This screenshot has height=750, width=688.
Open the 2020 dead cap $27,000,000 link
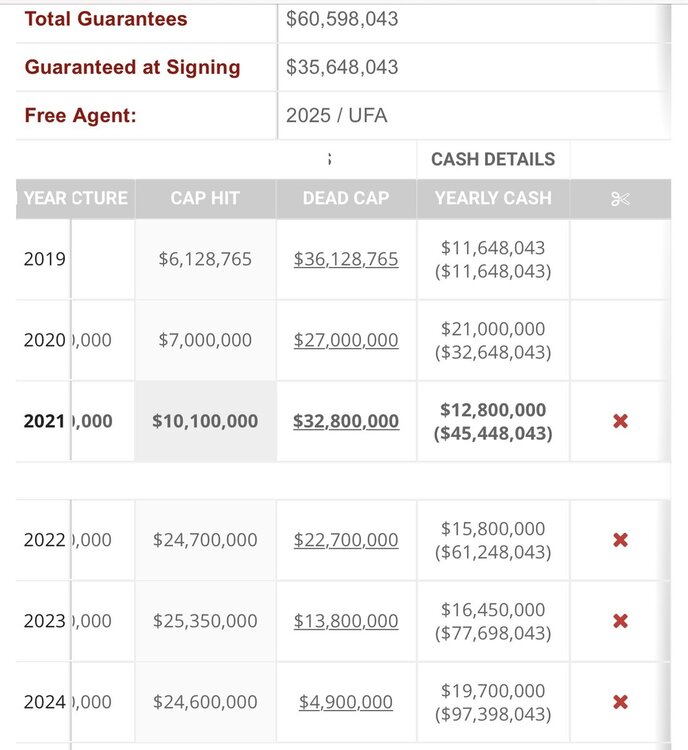346,340
